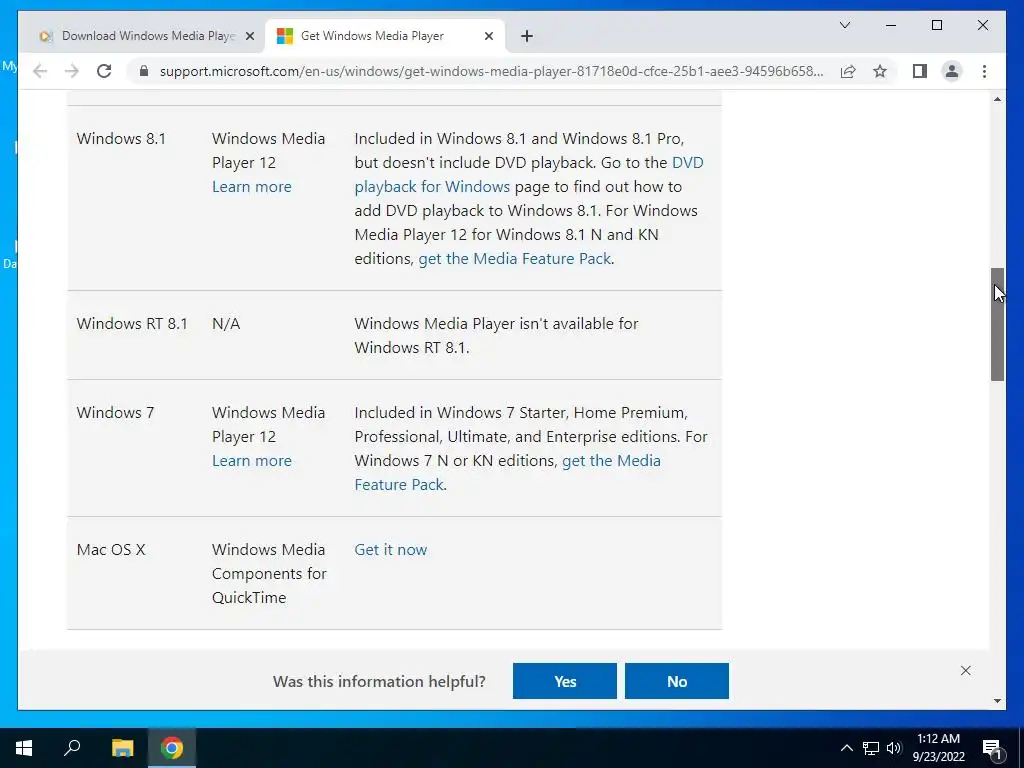
Task: Select the N/A table cell
Action: click(226, 324)
